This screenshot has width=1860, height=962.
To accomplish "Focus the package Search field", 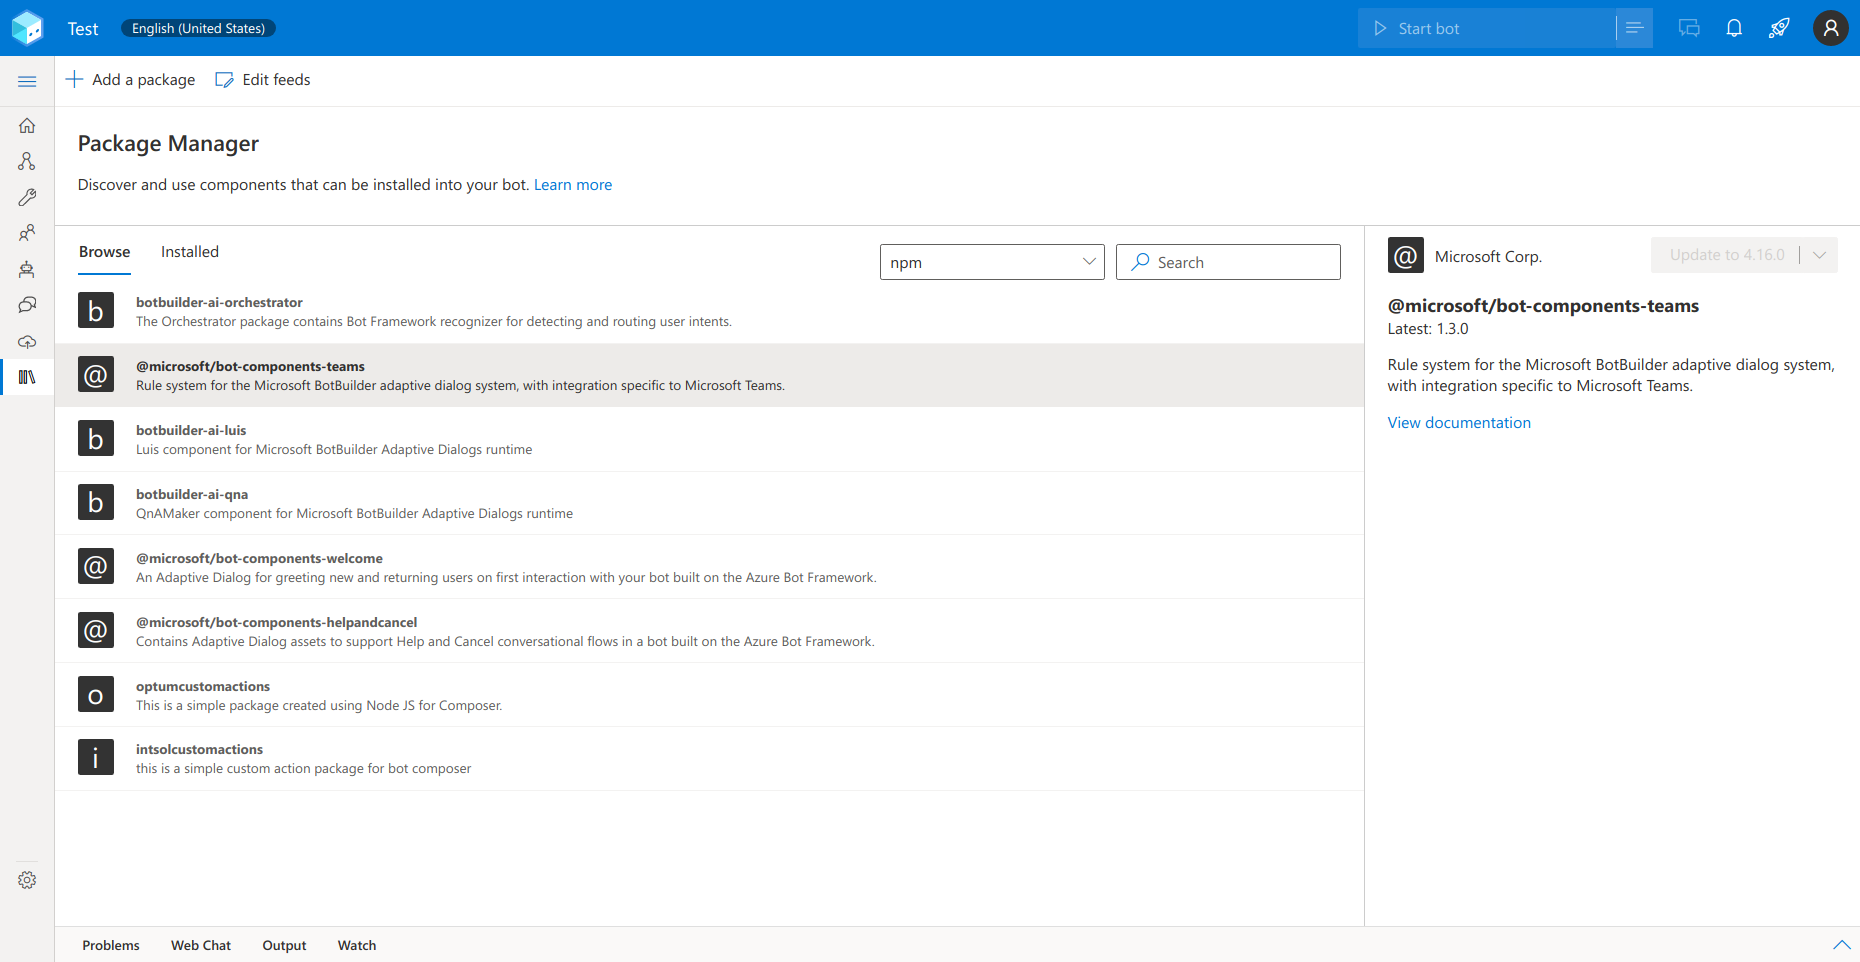I will coord(1228,262).
